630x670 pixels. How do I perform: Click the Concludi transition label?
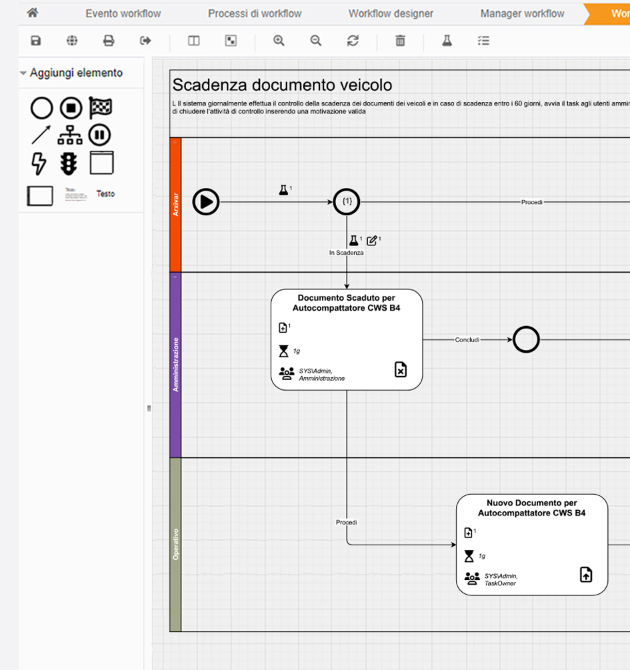[x=467, y=340]
